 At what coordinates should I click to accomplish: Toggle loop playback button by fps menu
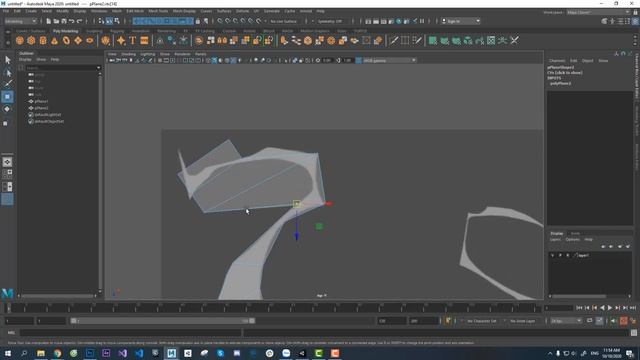pos(589,321)
